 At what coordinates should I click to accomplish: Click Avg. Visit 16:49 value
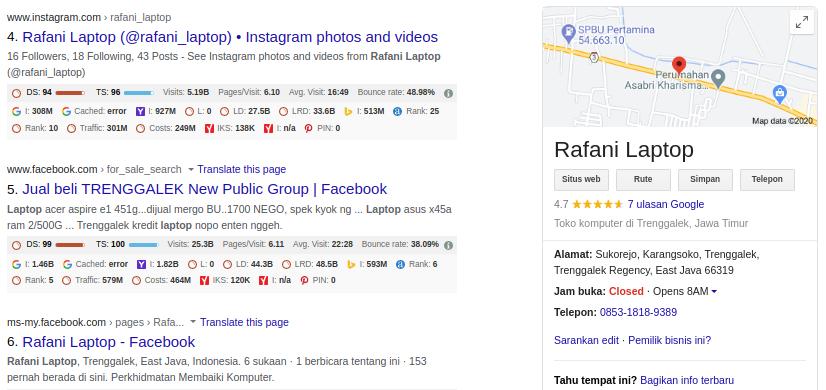[x=338, y=92]
